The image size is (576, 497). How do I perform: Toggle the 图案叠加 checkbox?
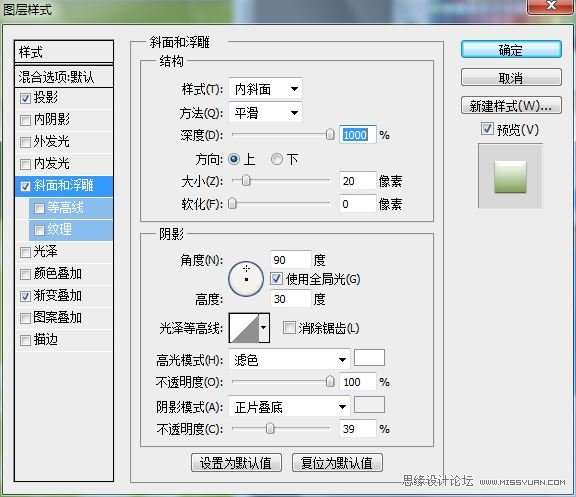[25, 318]
